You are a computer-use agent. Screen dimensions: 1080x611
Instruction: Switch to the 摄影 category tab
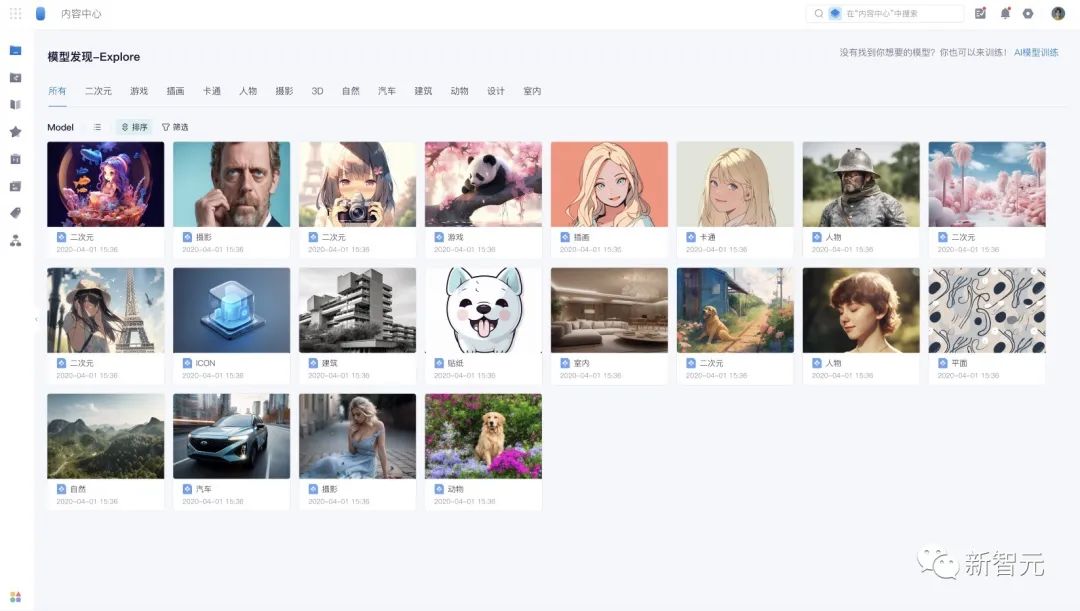click(283, 90)
